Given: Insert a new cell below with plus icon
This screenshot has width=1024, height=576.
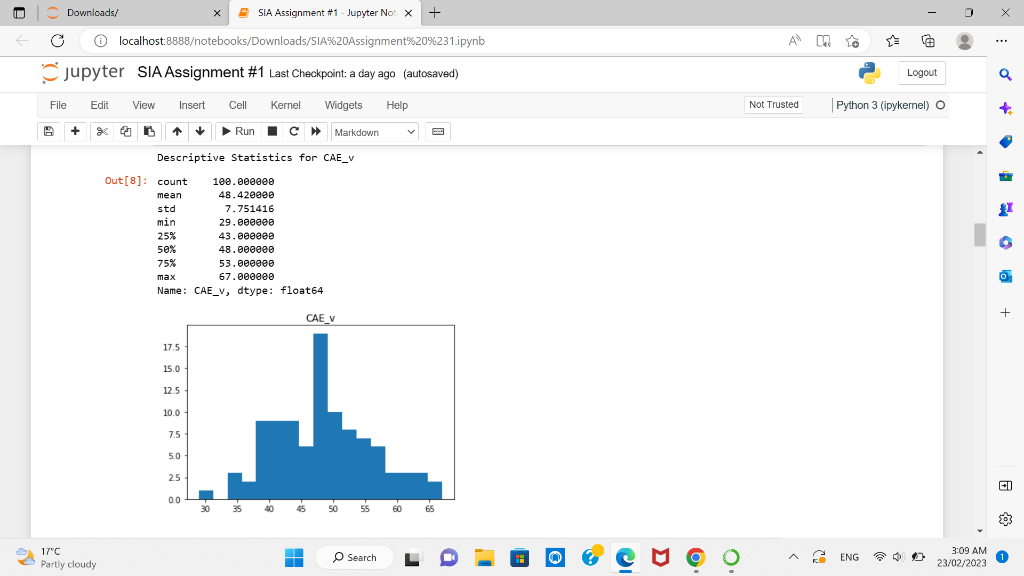Looking at the screenshot, I should click(x=75, y=131).
